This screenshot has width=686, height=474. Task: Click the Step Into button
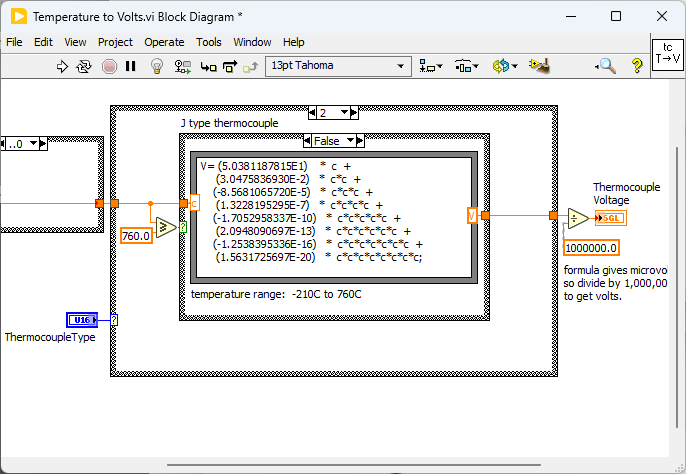point(208,67)
